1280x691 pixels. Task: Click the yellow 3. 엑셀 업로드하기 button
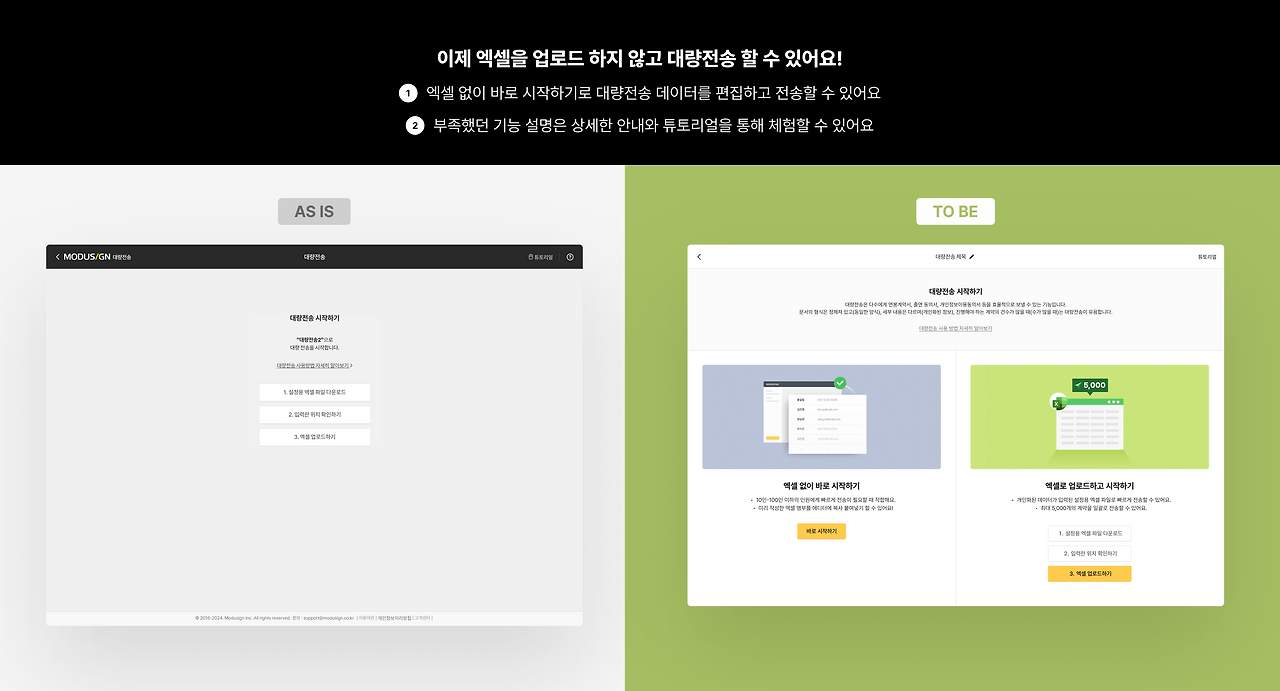click(x=1089, y=573)
